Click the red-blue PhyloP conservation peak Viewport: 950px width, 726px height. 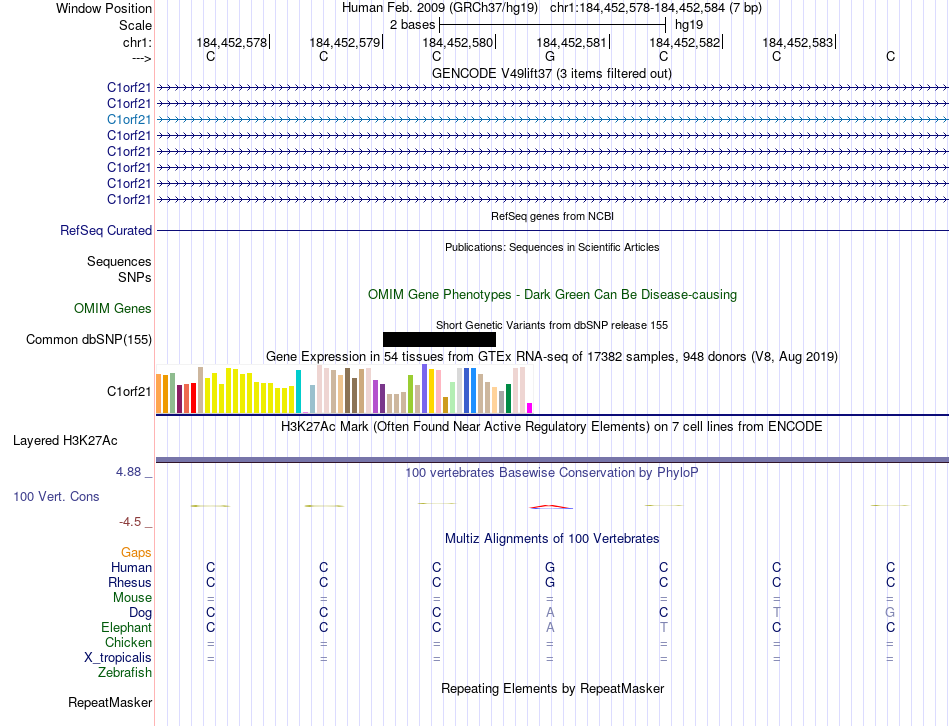[x=551, y=506]
